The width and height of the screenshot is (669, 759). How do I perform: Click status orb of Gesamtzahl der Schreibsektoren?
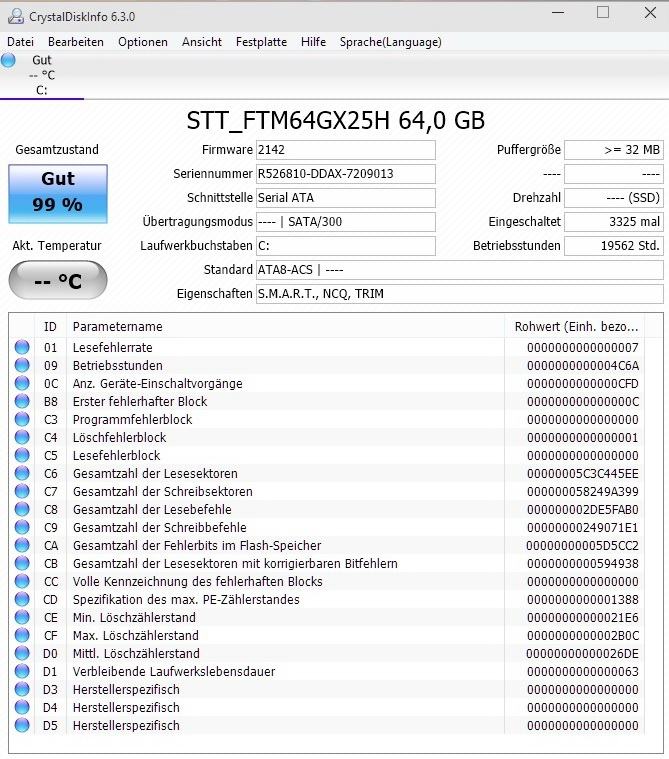22,491
